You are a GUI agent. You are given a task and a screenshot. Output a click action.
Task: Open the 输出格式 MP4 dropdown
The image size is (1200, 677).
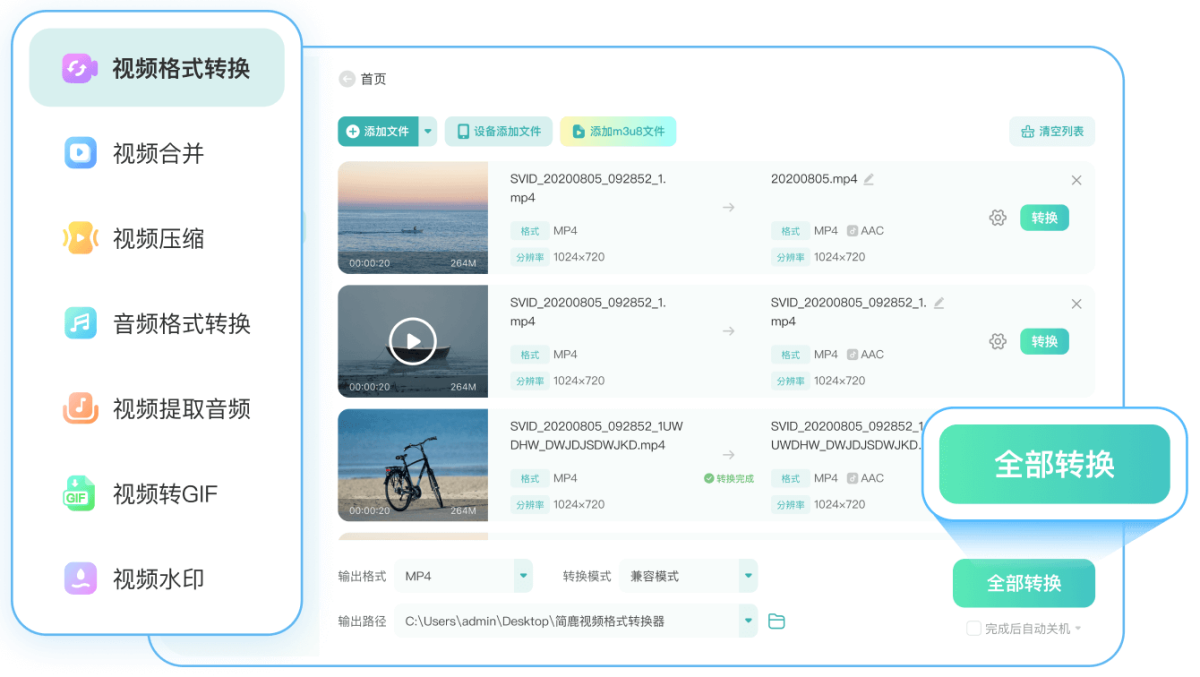522,576
